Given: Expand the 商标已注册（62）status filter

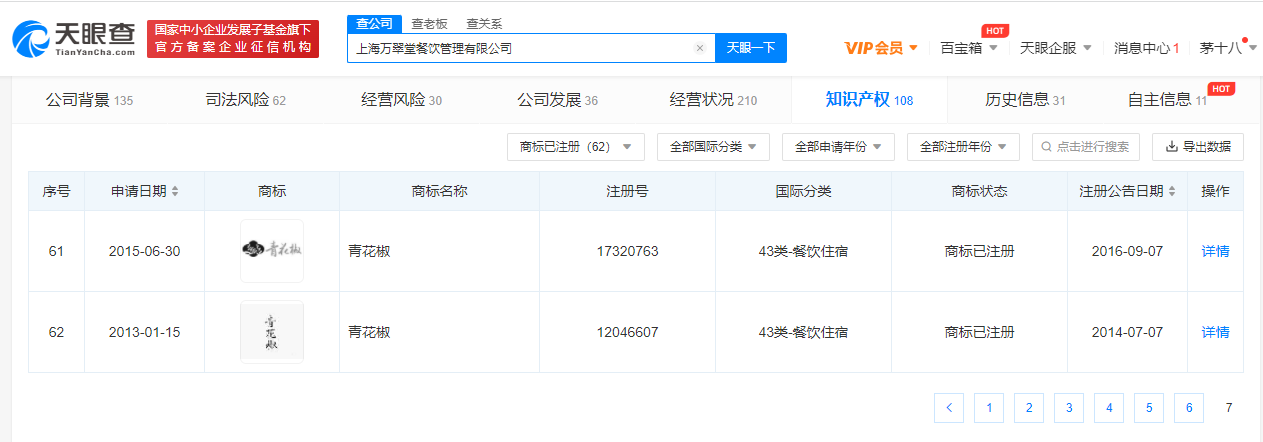Looking at the screenshot, I should (x=576, y=147).
